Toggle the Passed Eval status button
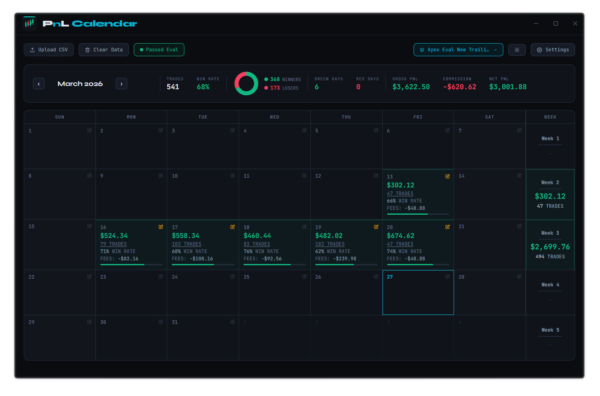Screen dimensions: 600x396 [159, 50]
